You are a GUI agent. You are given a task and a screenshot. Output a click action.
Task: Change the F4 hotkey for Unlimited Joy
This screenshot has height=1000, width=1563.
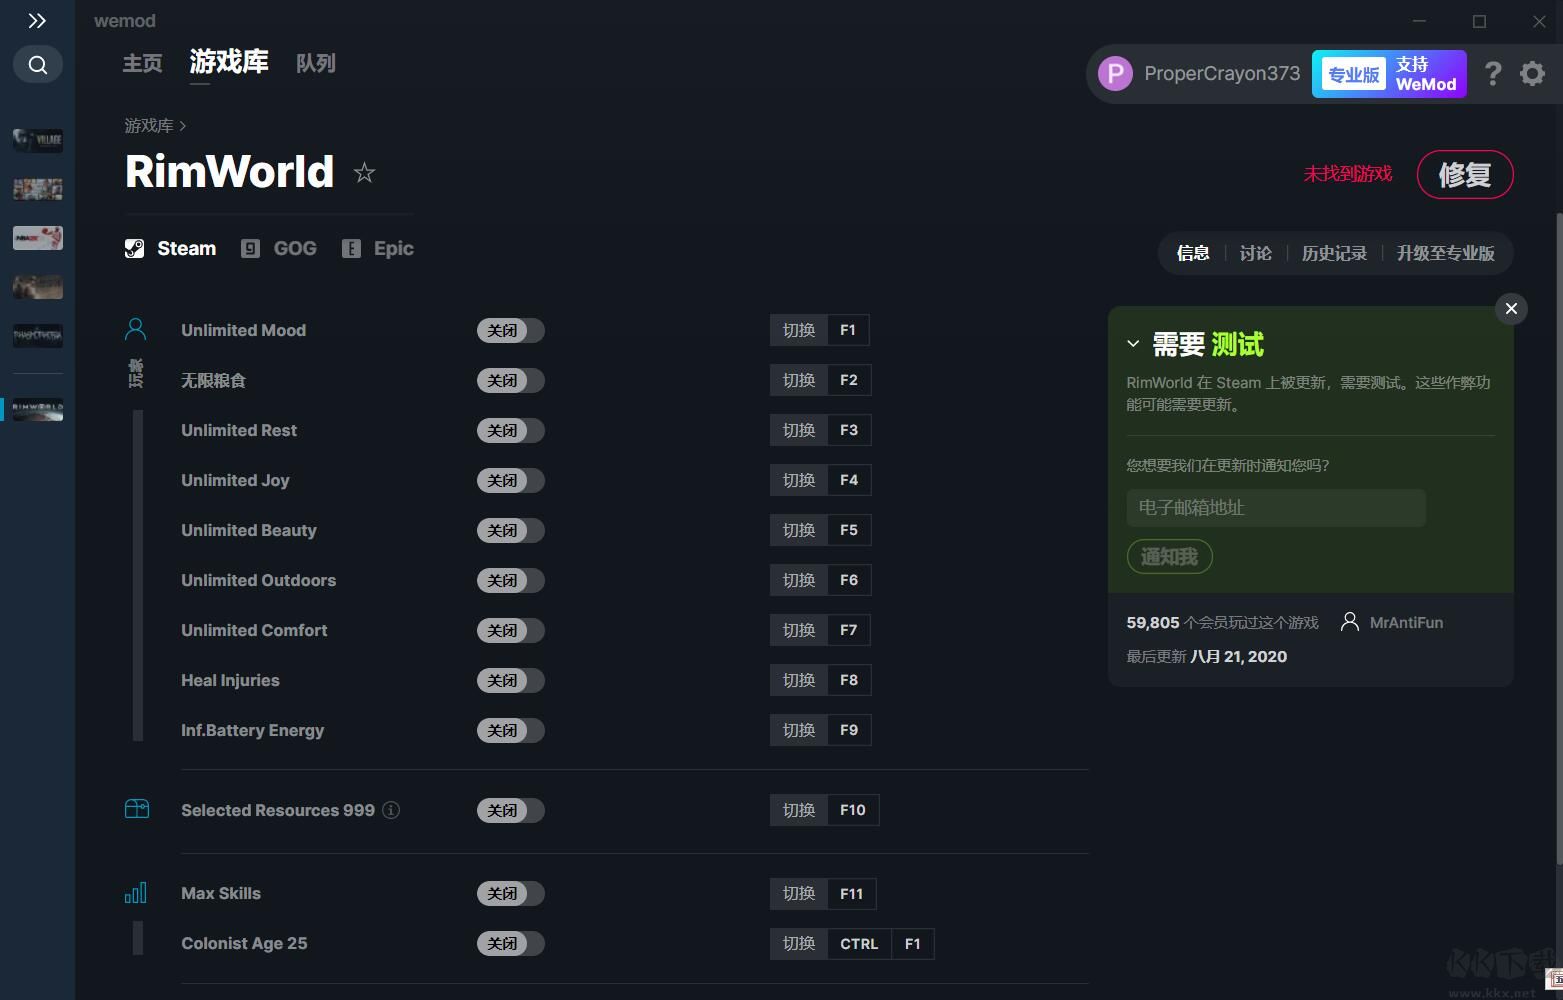[849, 480]
